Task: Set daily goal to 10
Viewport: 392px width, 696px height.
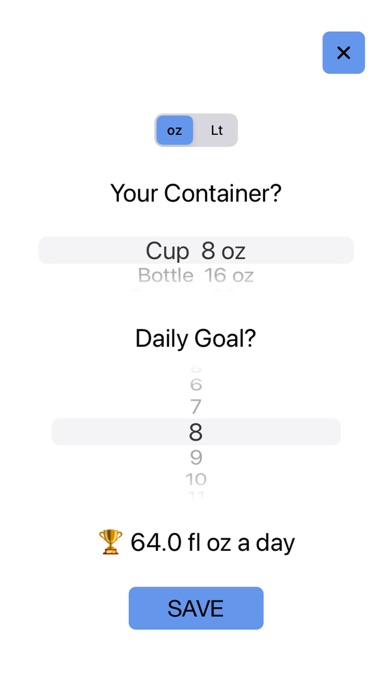Action: point(196,479)
